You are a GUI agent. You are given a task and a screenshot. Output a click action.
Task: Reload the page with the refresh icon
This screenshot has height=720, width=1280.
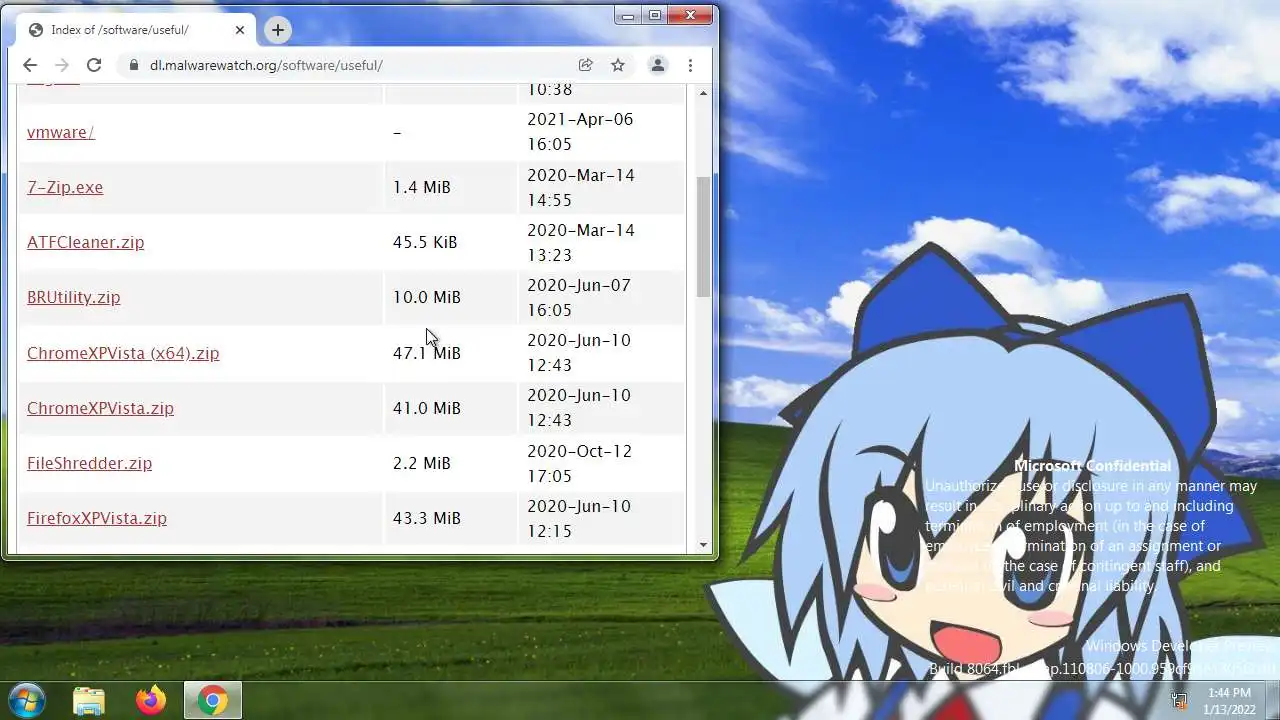point(94,65)
